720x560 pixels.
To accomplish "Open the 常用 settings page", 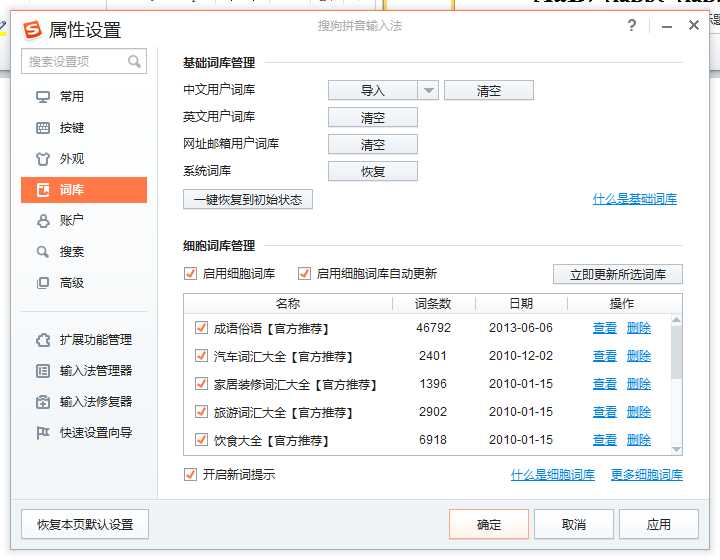I will pos(84,97).
